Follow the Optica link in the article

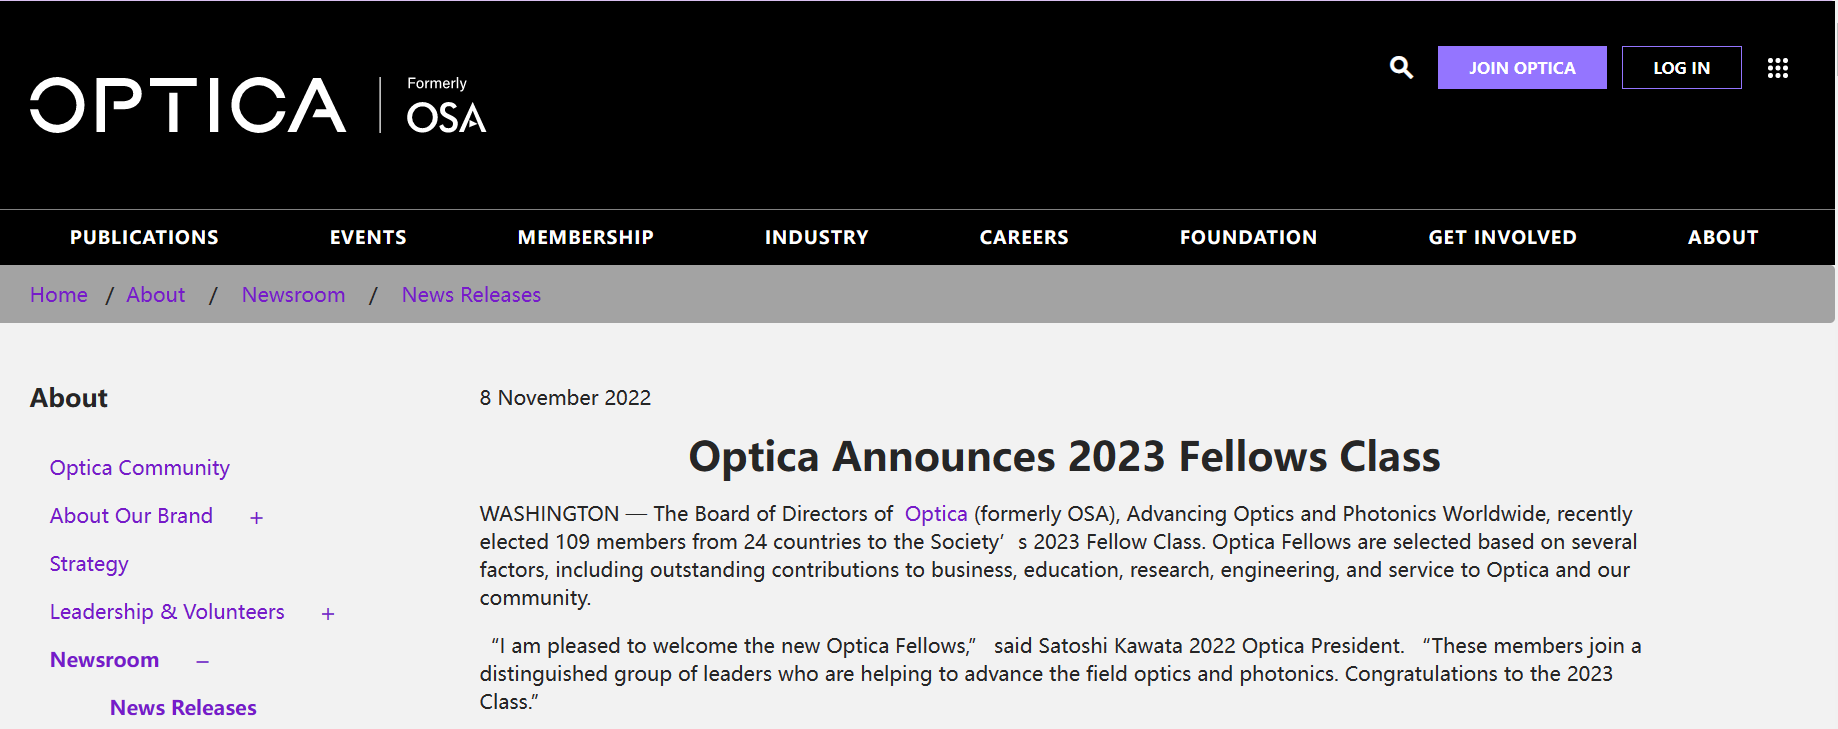tap(936, 514)
